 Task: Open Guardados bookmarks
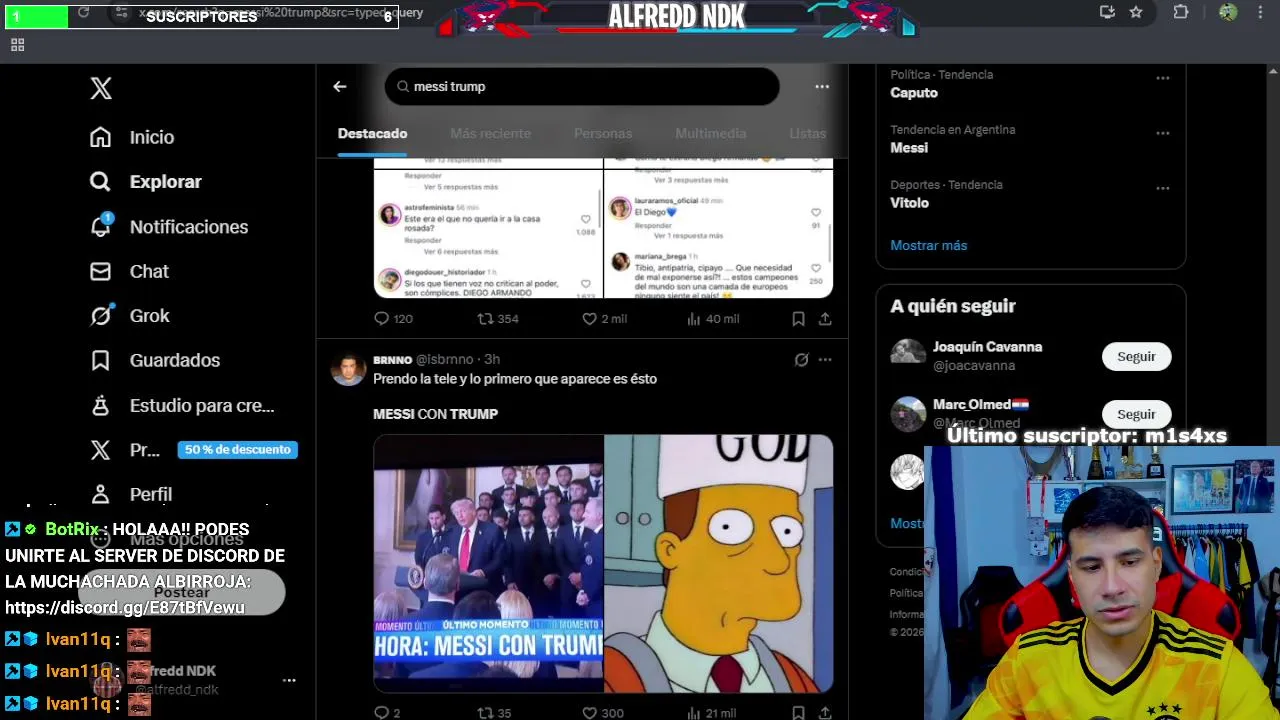coord(155,360)
